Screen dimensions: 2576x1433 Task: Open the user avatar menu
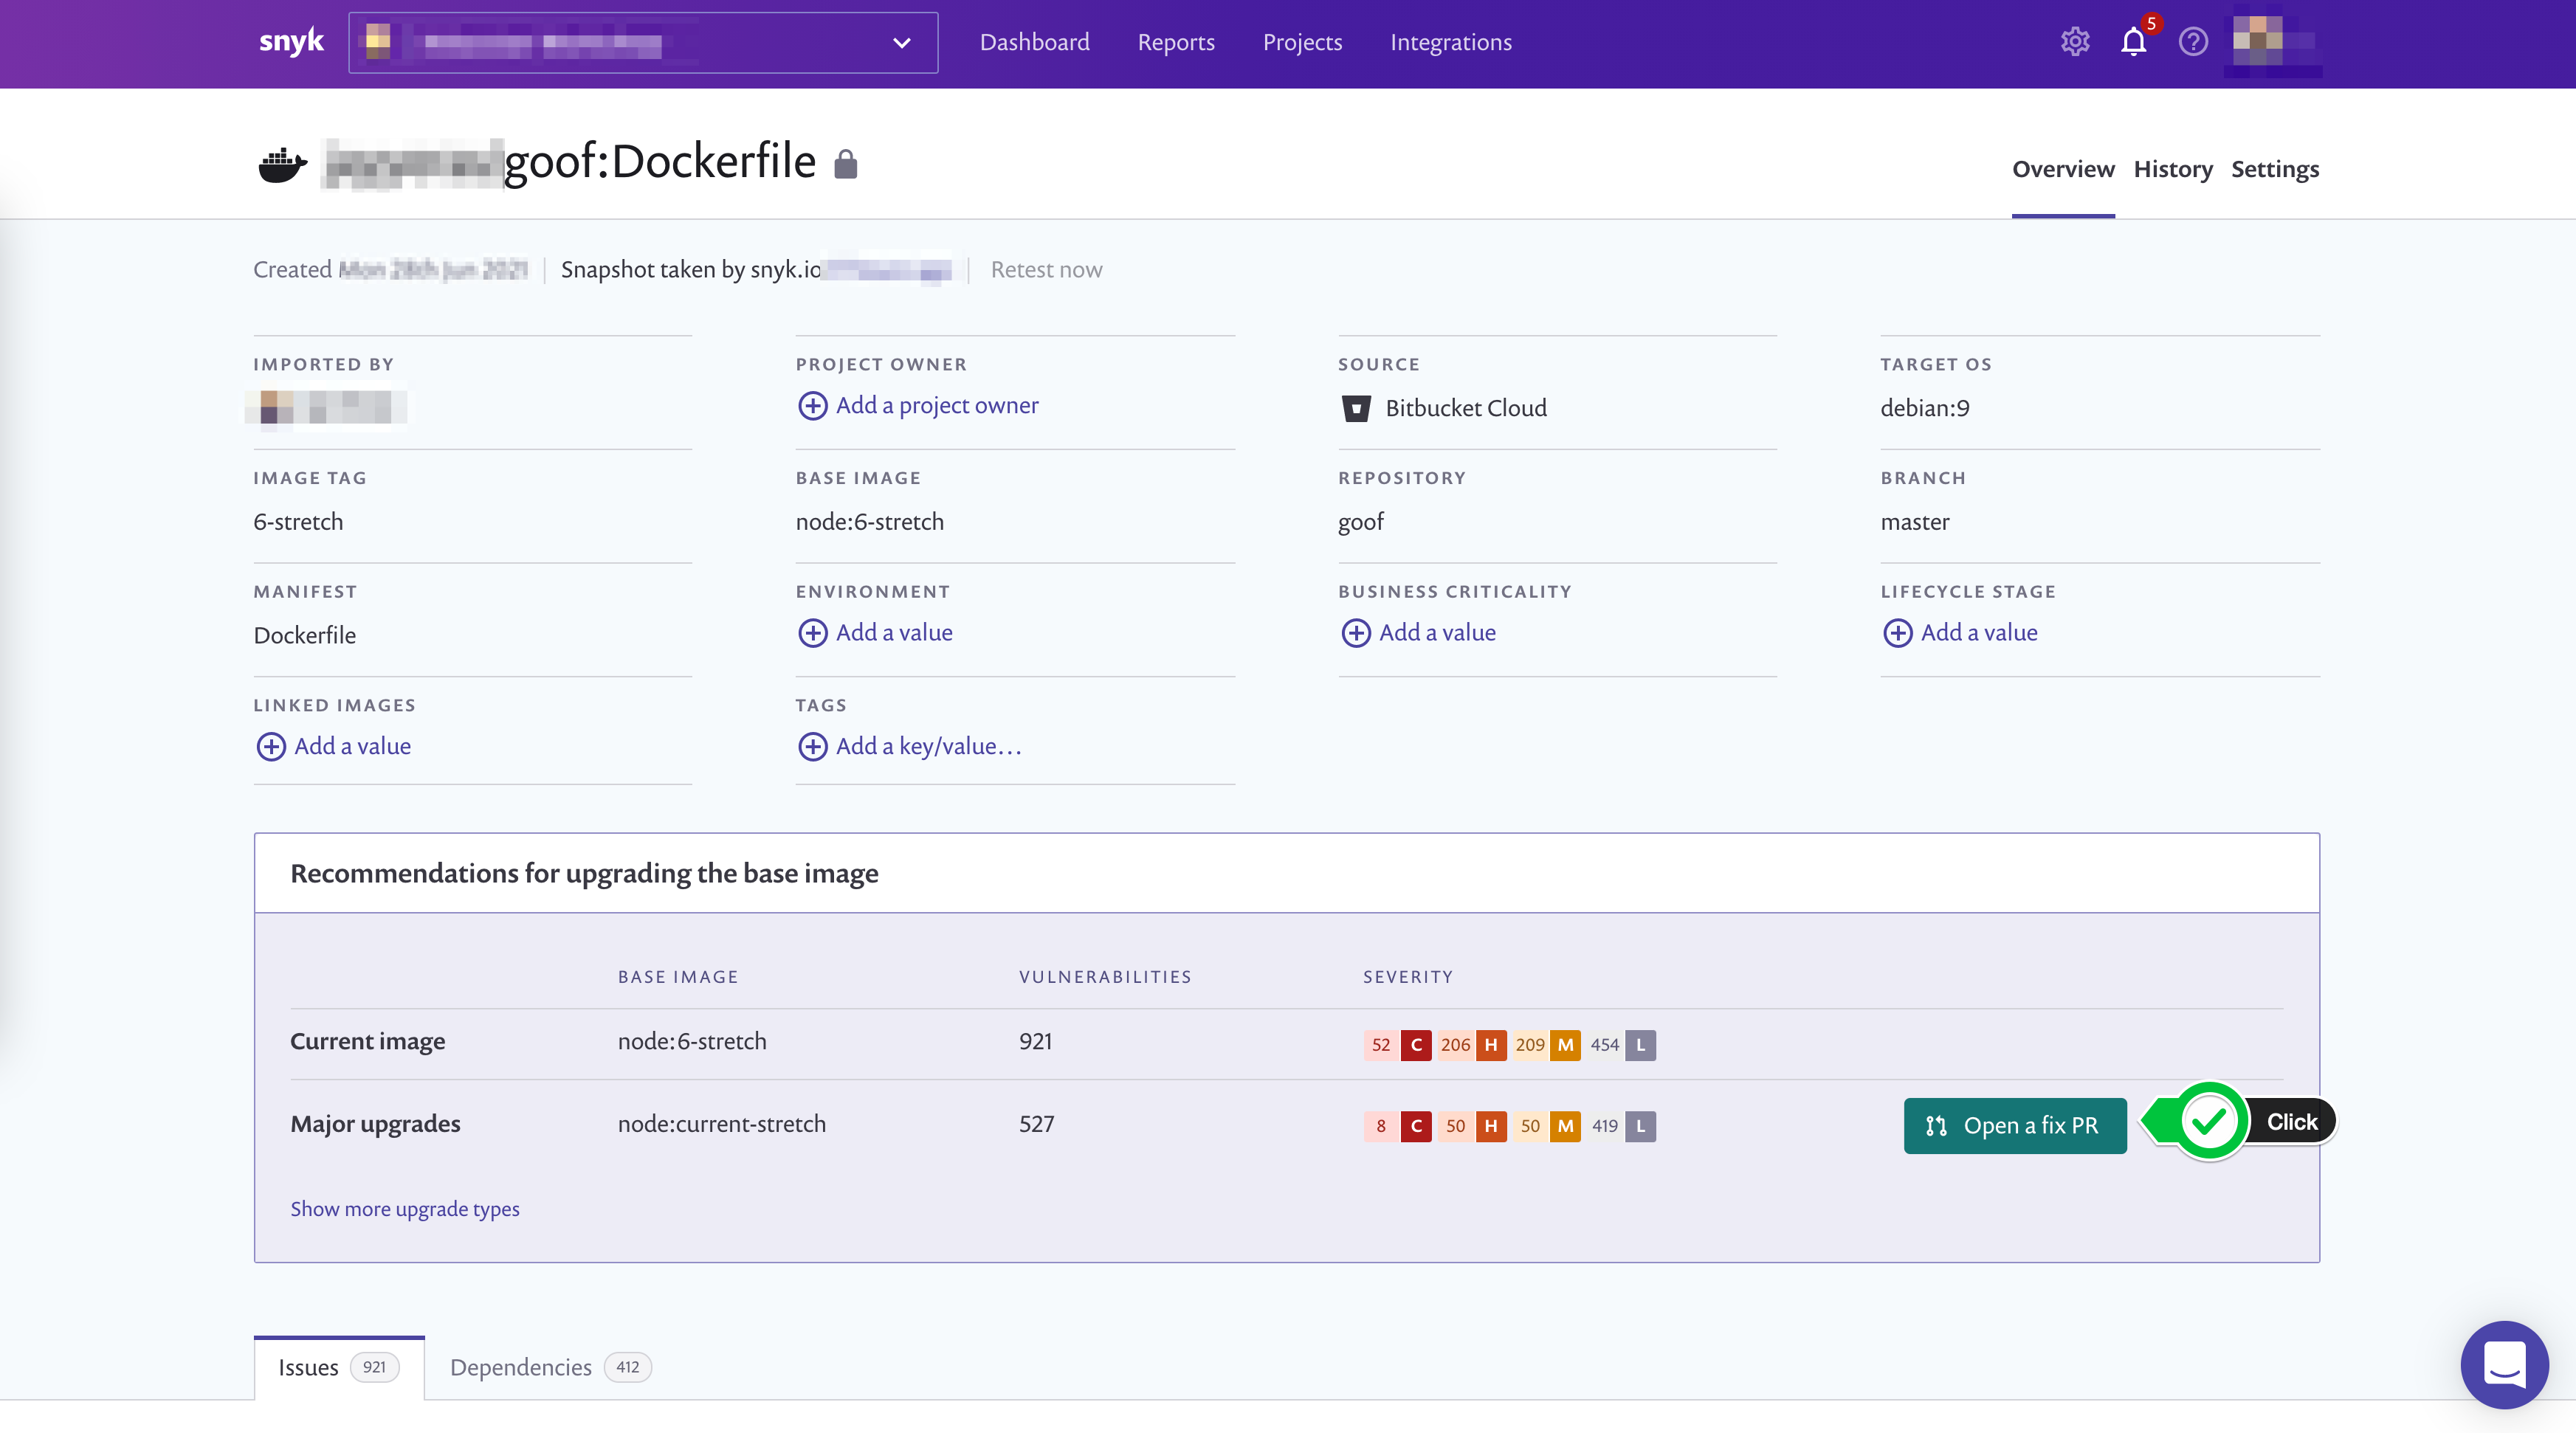coord(2272,42)
